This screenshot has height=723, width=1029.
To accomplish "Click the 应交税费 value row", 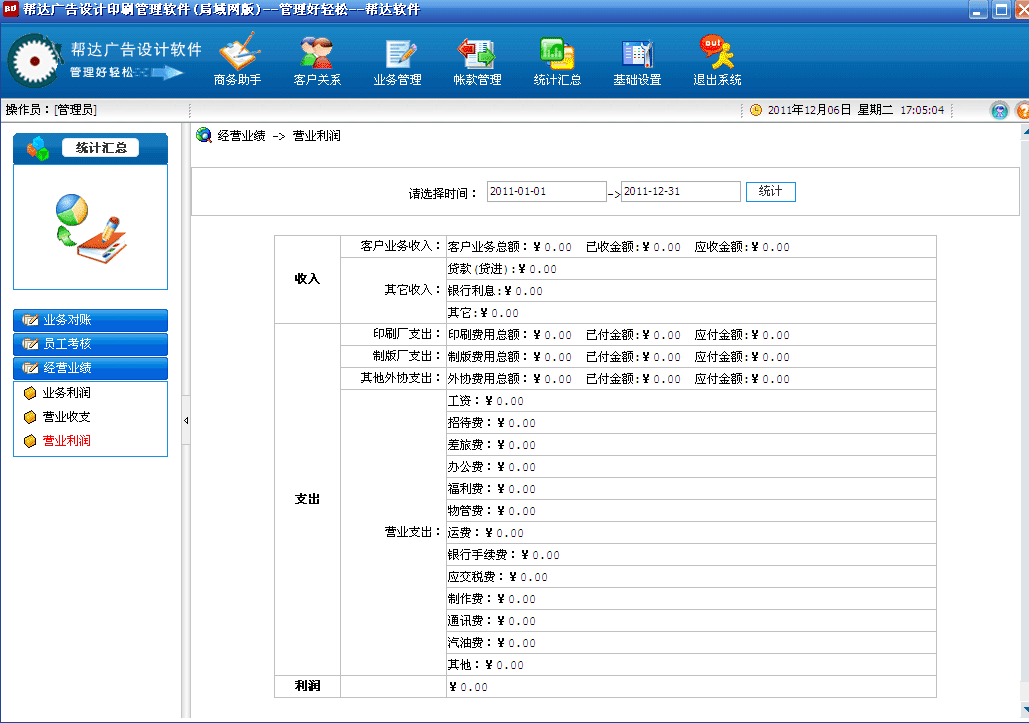I will coord(691,577).
